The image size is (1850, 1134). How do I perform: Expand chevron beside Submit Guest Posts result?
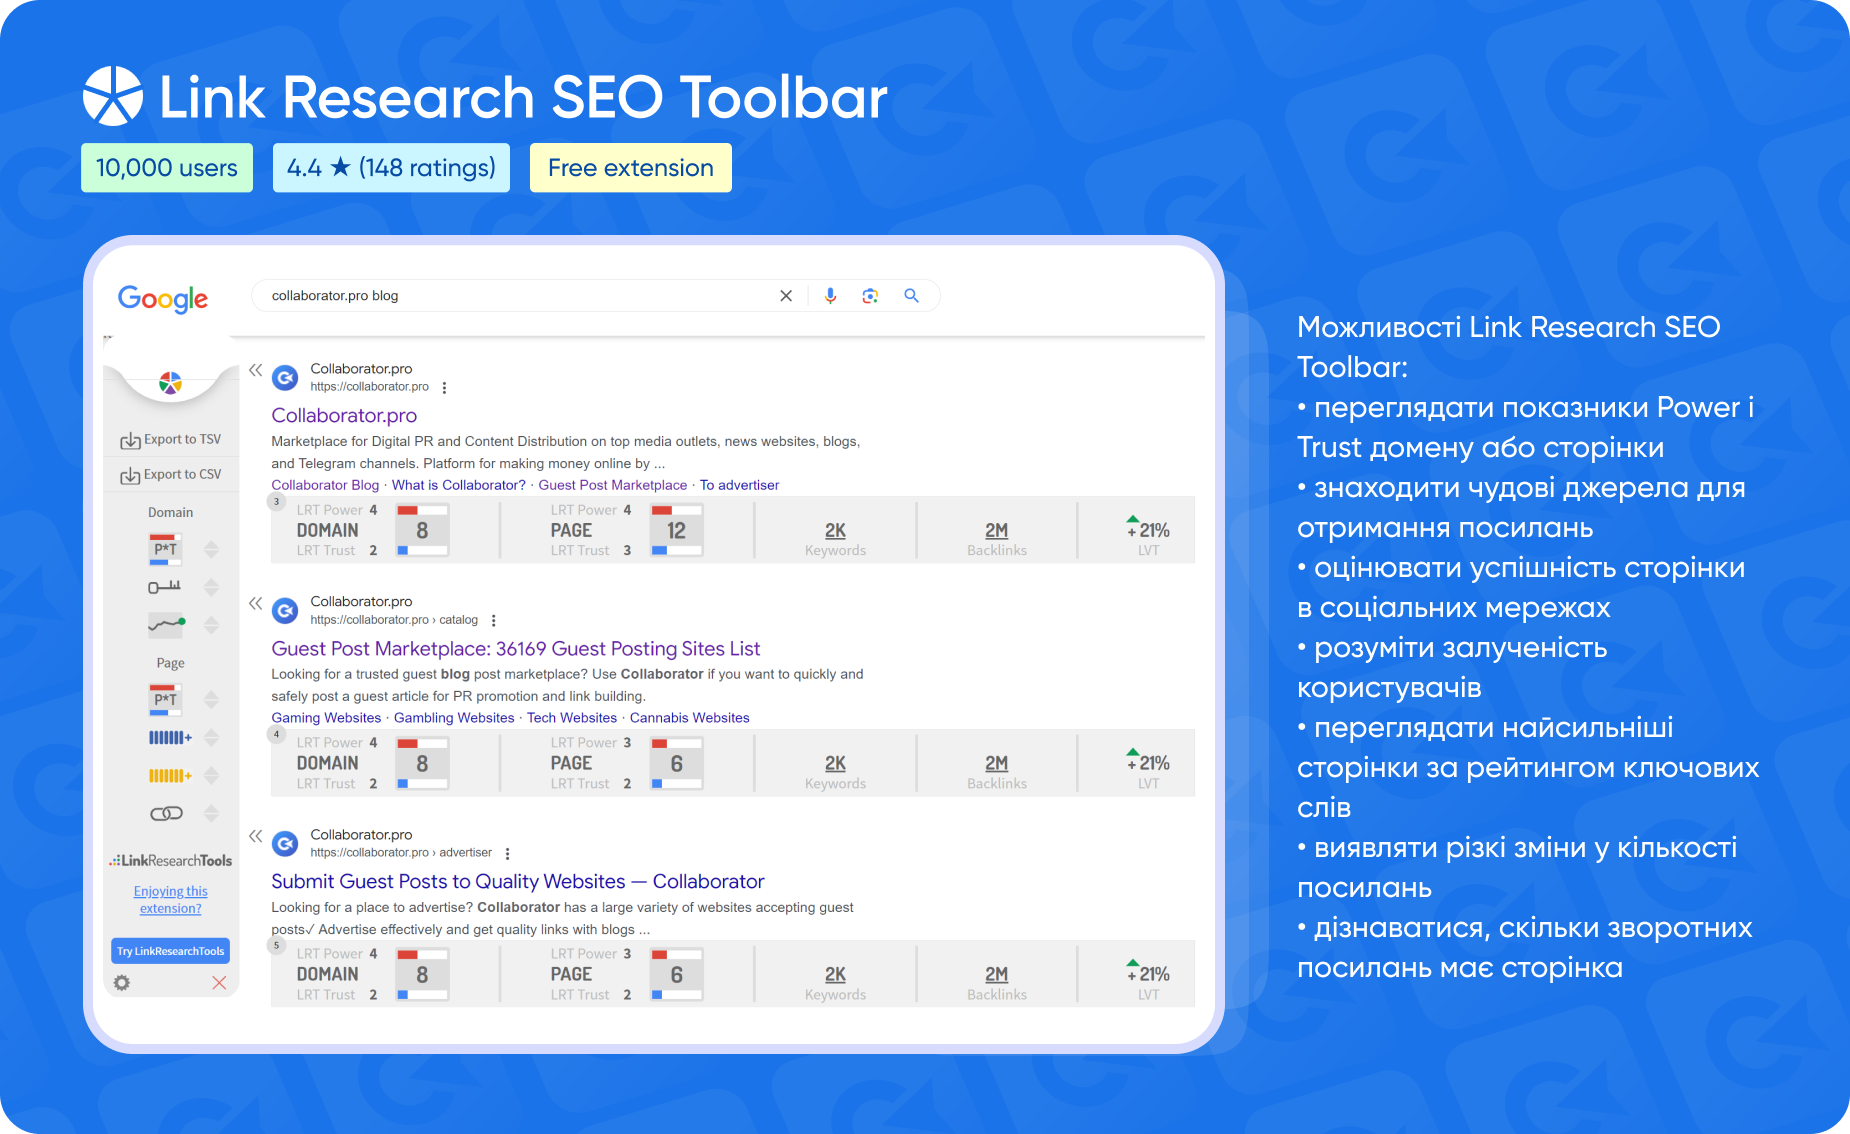[257, 834]
